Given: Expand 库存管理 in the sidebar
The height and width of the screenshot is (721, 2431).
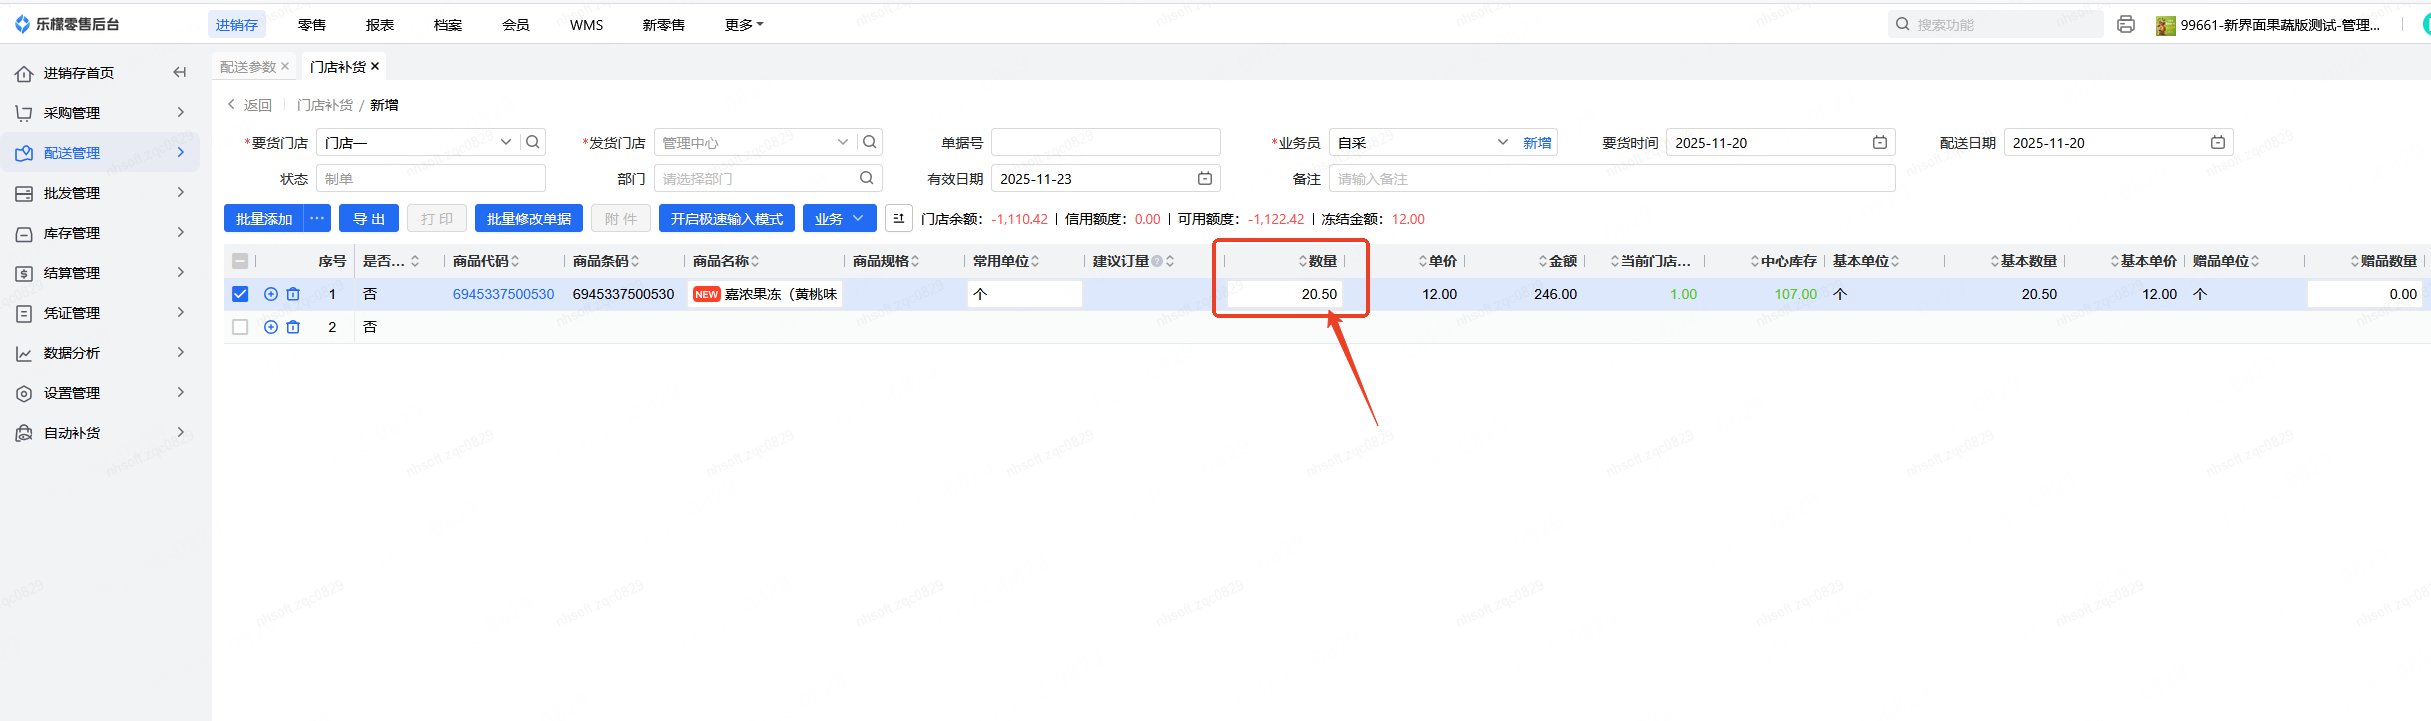Looking at the screenshot, I should coord(181,232).
